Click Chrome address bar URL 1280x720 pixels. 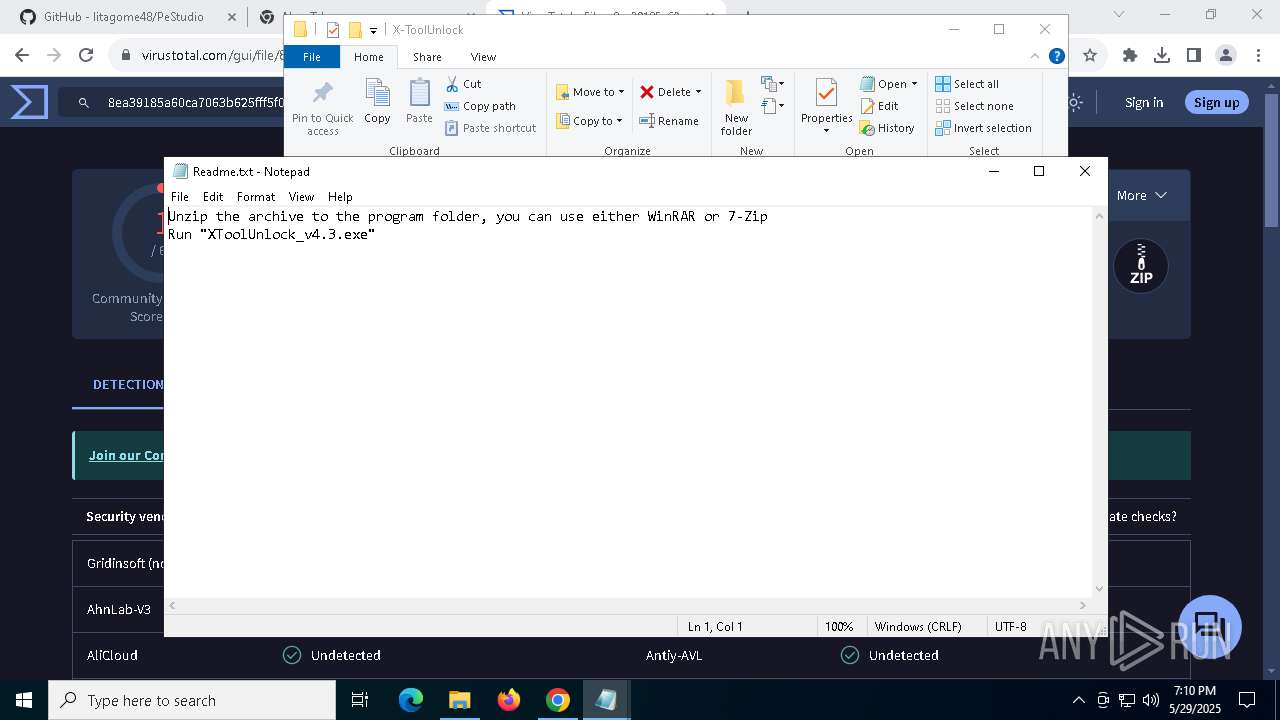pyautogui.click(x=215, y=55)
